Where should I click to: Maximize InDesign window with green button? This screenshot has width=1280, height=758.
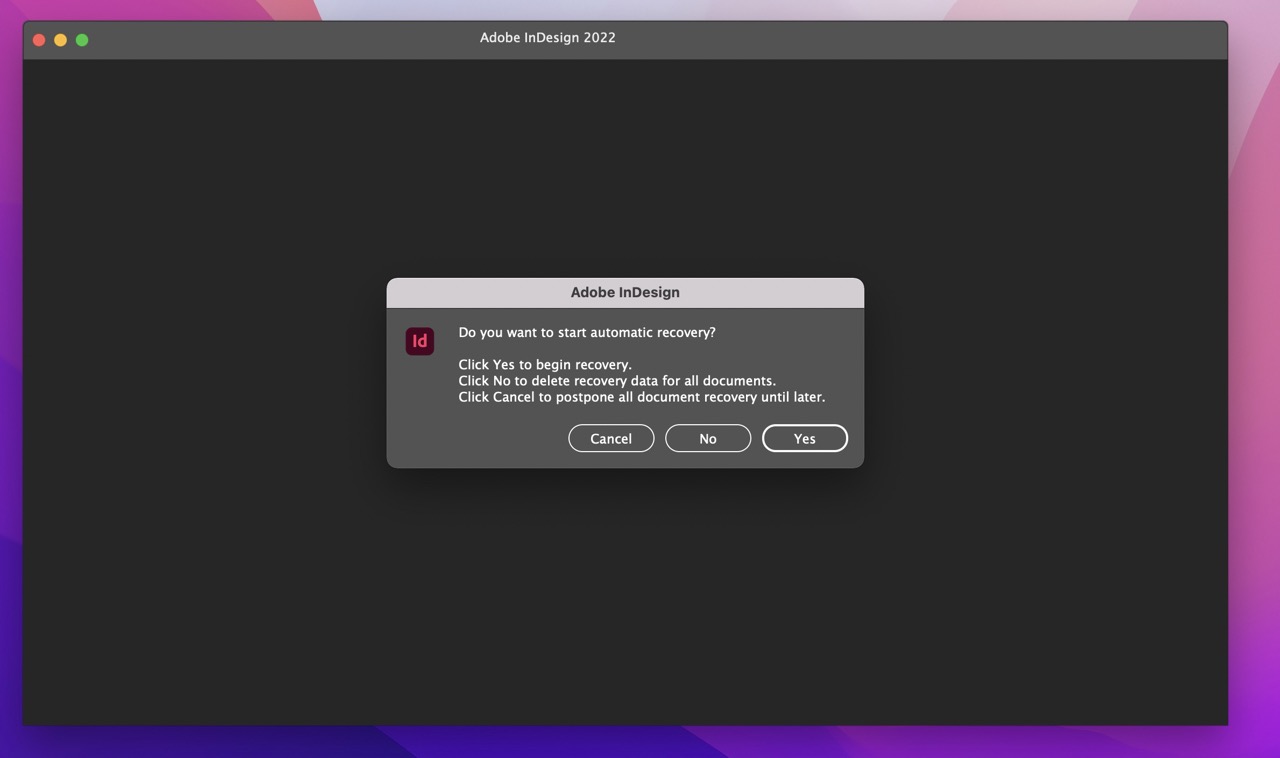pos(82,40)
